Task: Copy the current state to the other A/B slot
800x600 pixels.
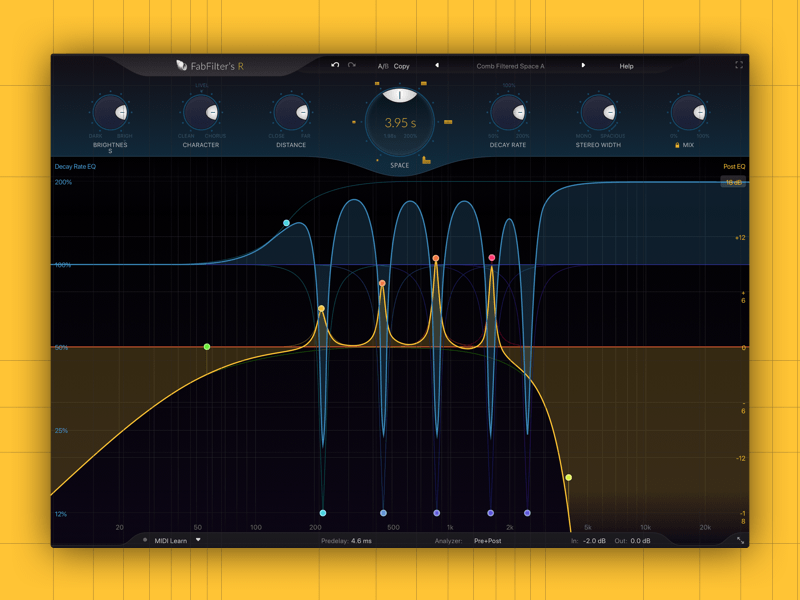Action: 402,66
